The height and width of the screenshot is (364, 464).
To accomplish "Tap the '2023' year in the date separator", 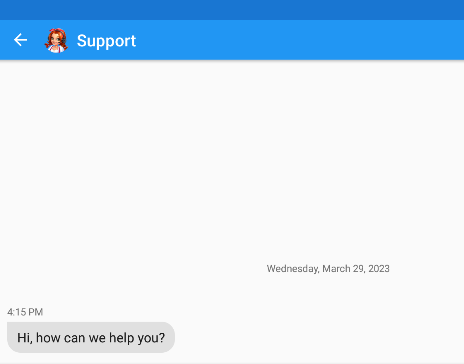I will (379, 269).
